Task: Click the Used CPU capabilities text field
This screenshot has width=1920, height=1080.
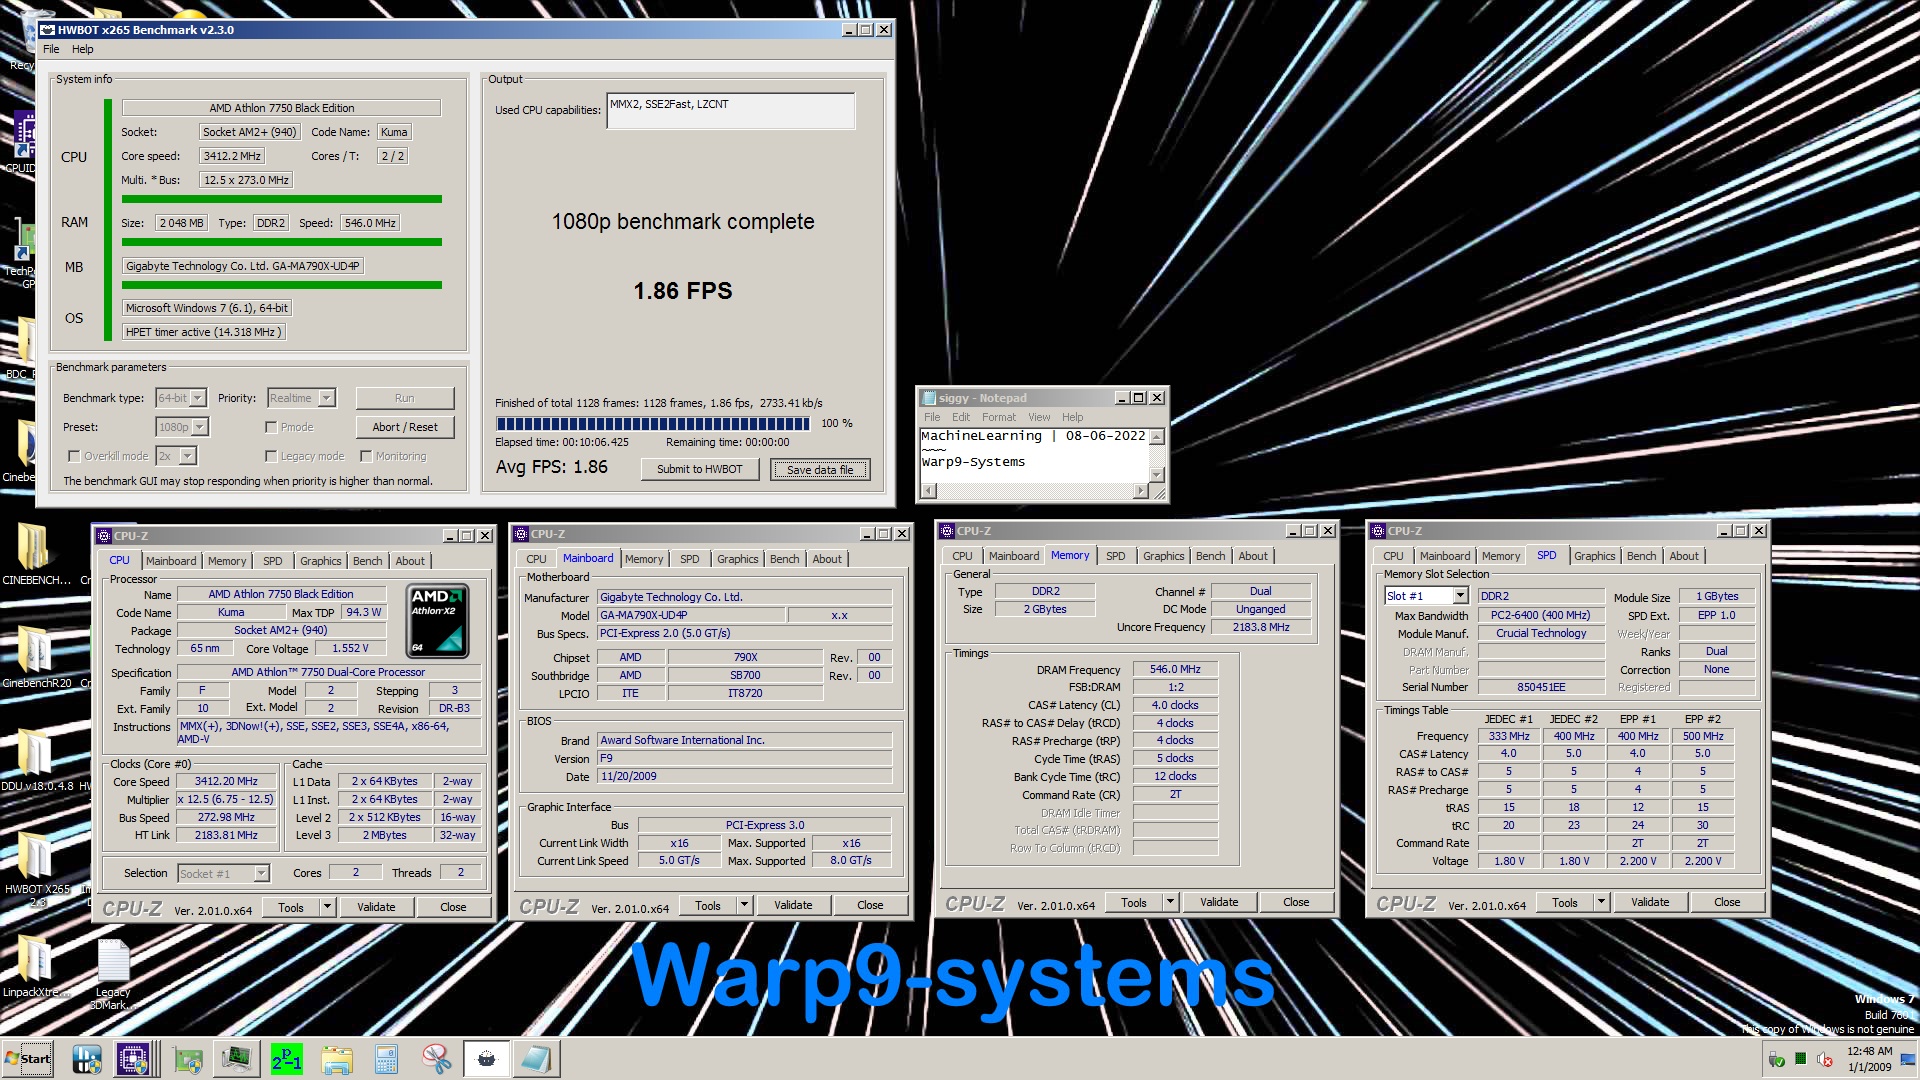Action: (731, 111)
